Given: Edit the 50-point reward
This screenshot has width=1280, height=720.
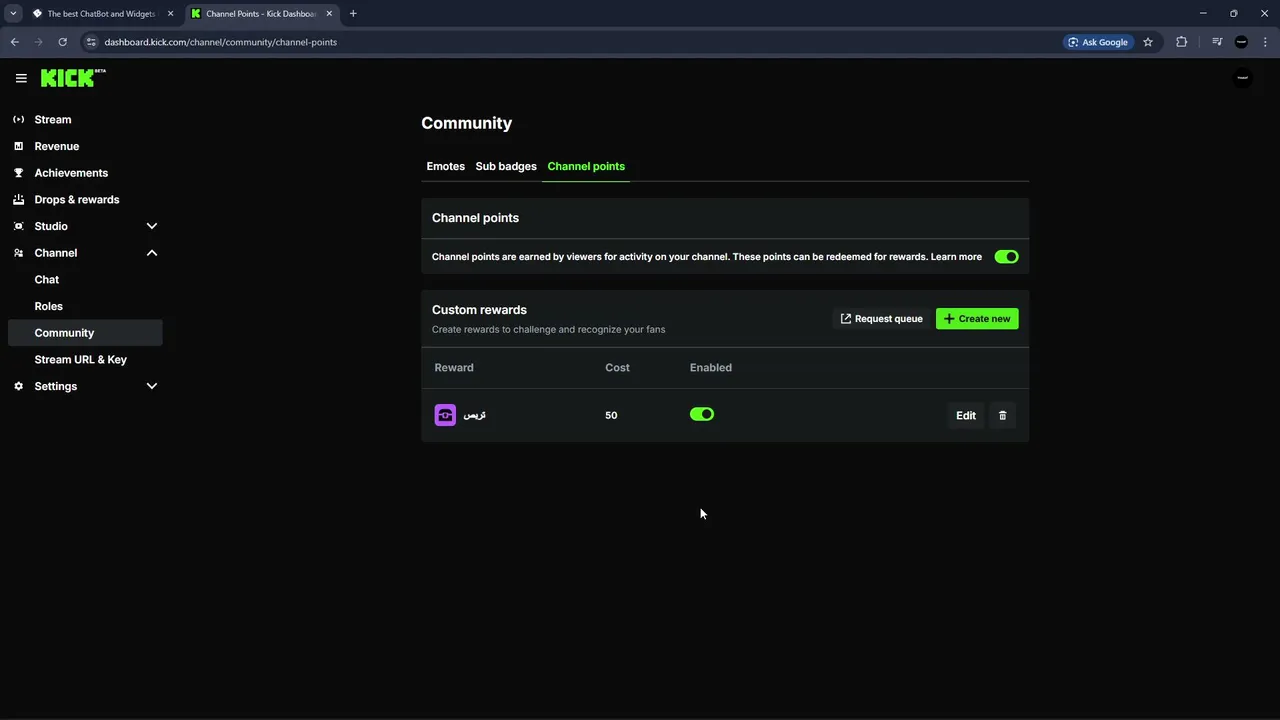Looking at the screenshot, I should tap(966, 415).
